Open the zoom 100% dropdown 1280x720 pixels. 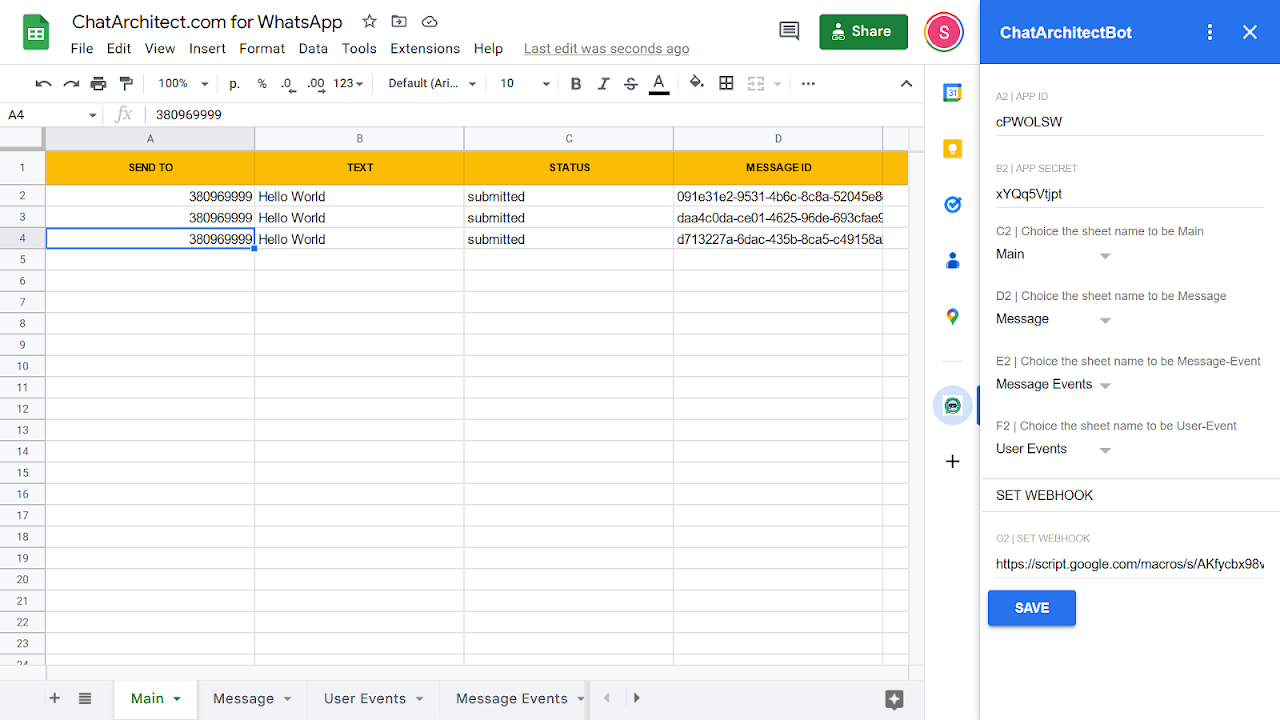coord(183,84)
